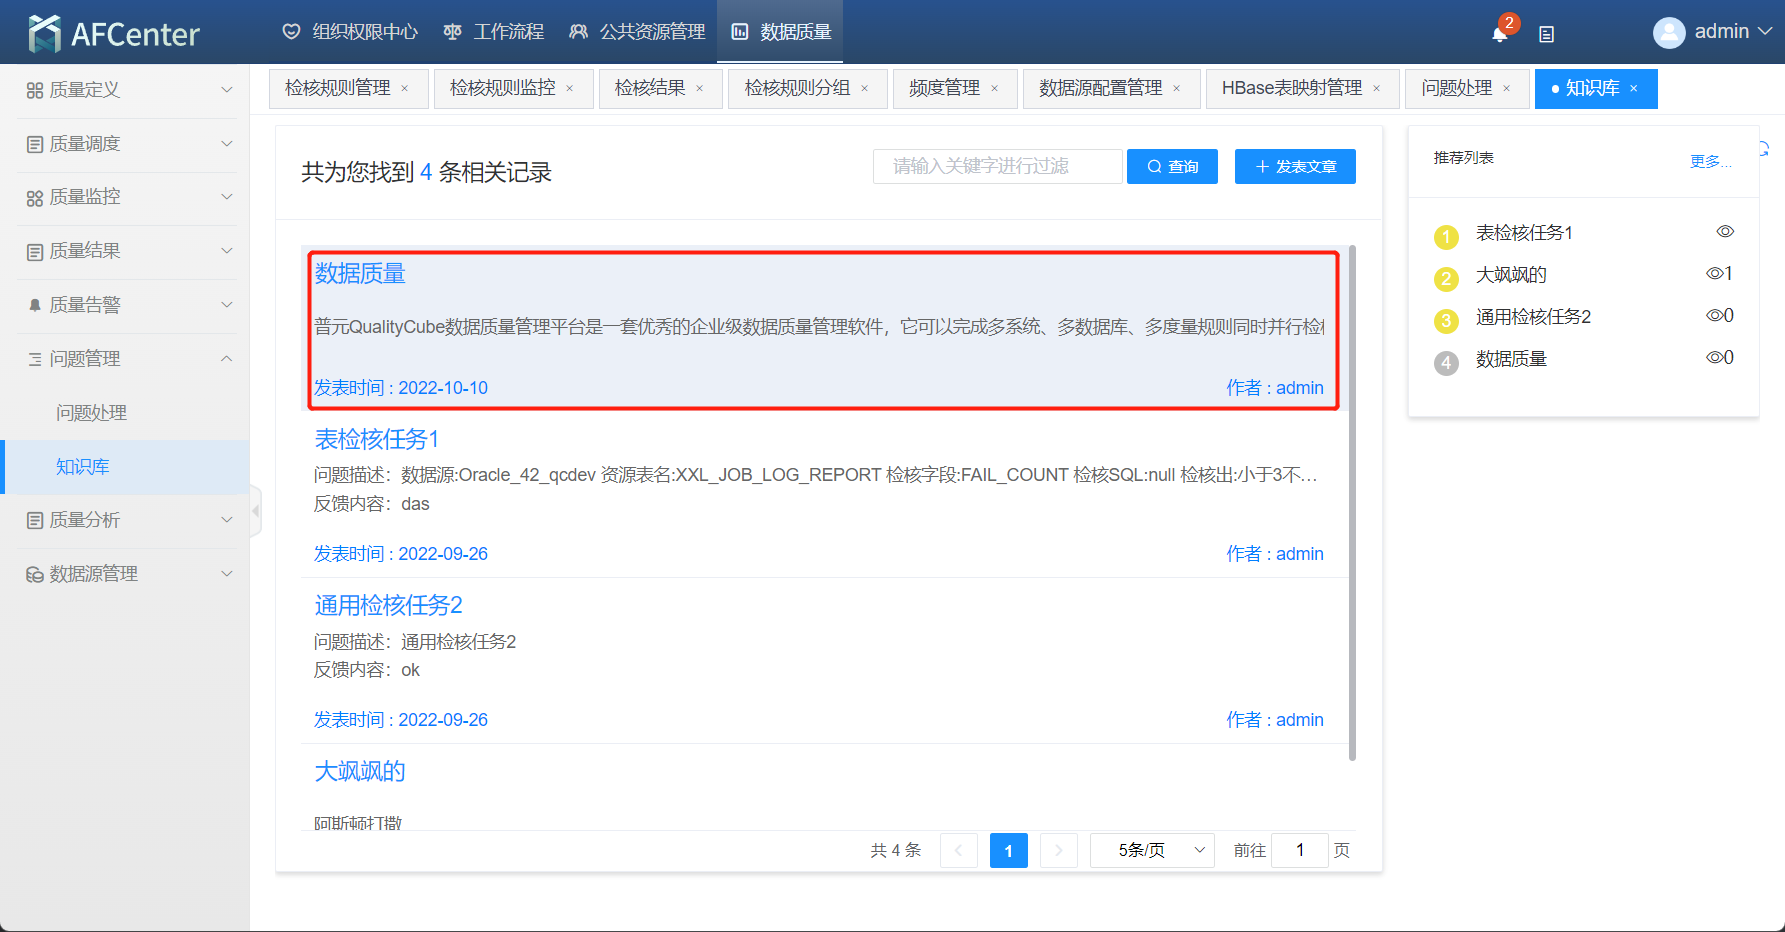
Task: Click the document icon beside the bell
Action: pos(1546,34)
